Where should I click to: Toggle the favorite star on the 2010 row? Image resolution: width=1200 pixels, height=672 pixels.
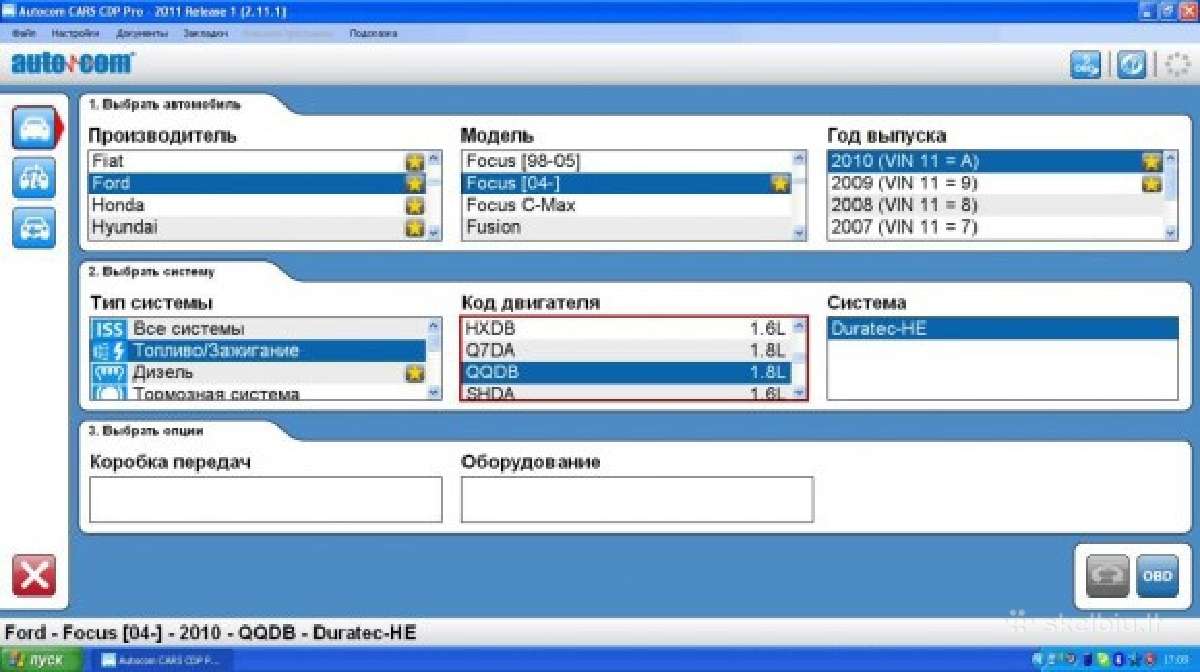[1152, 162]
